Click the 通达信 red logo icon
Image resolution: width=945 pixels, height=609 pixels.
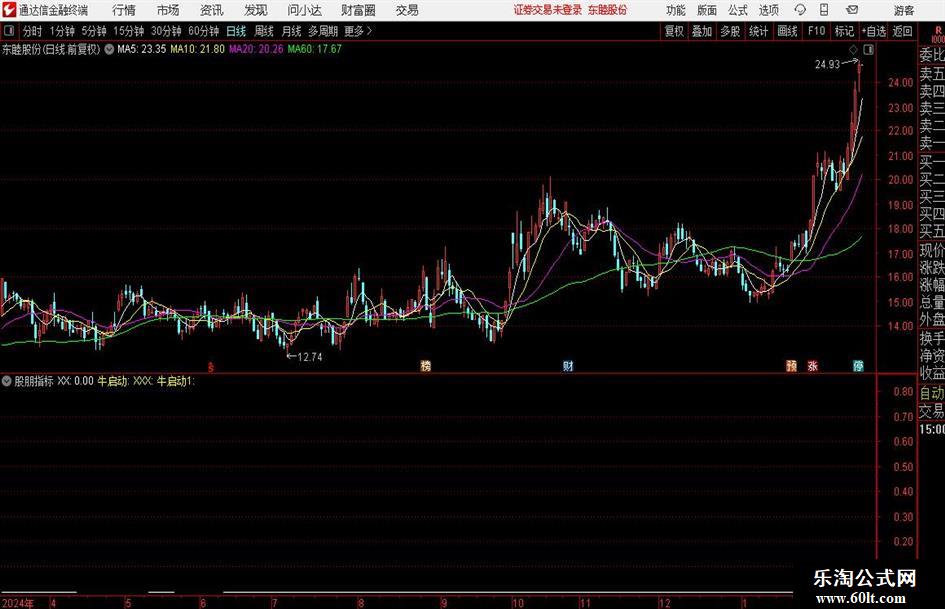point(9,10)
